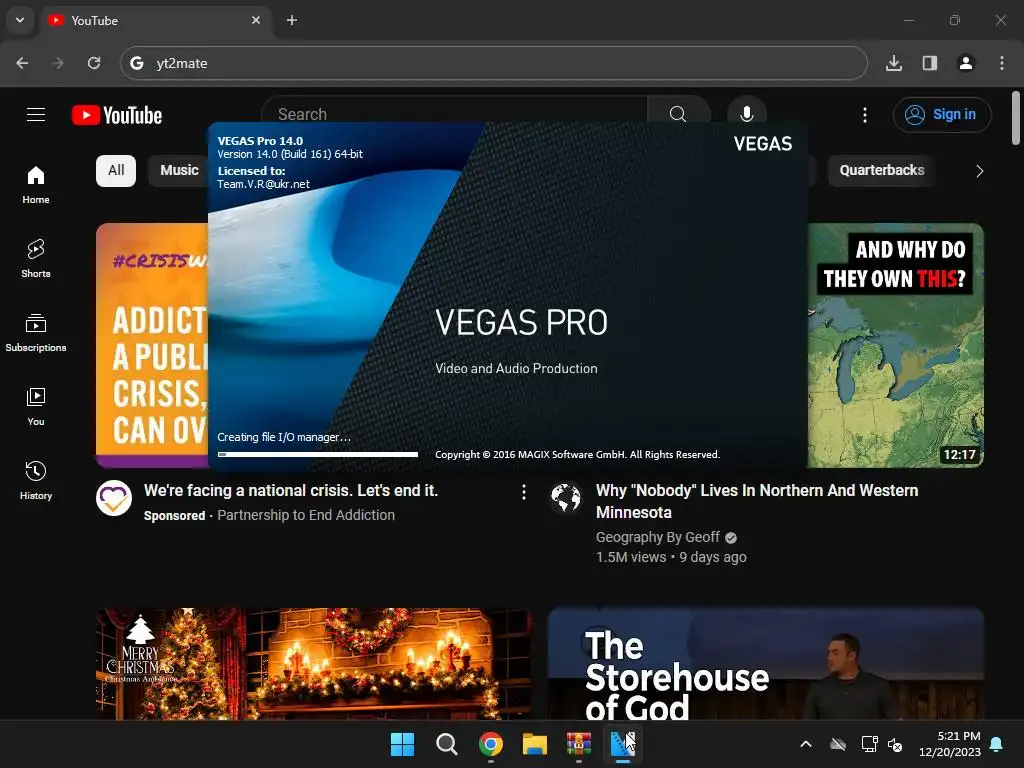Open History in the YouTube sidebar
The width and height of the screenshot is (1024, 768).
[x=36, y=481]
